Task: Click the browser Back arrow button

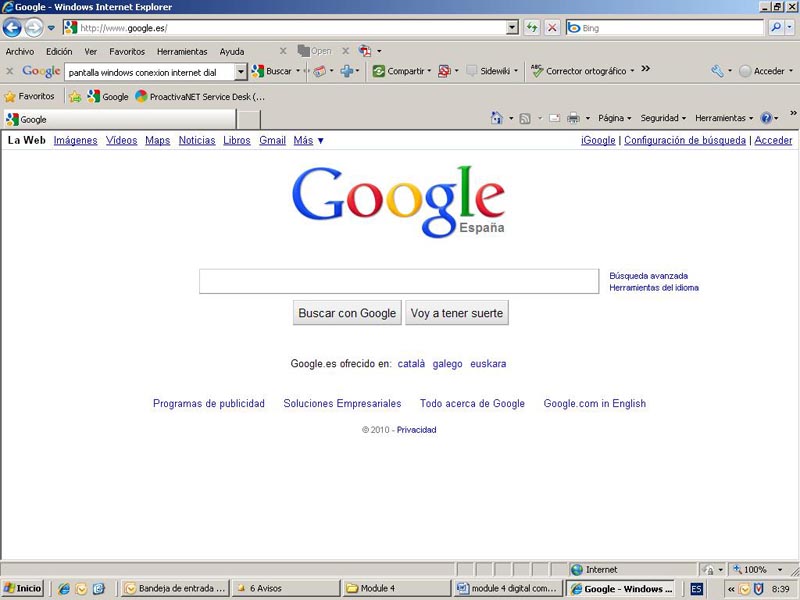Action: 12,28
